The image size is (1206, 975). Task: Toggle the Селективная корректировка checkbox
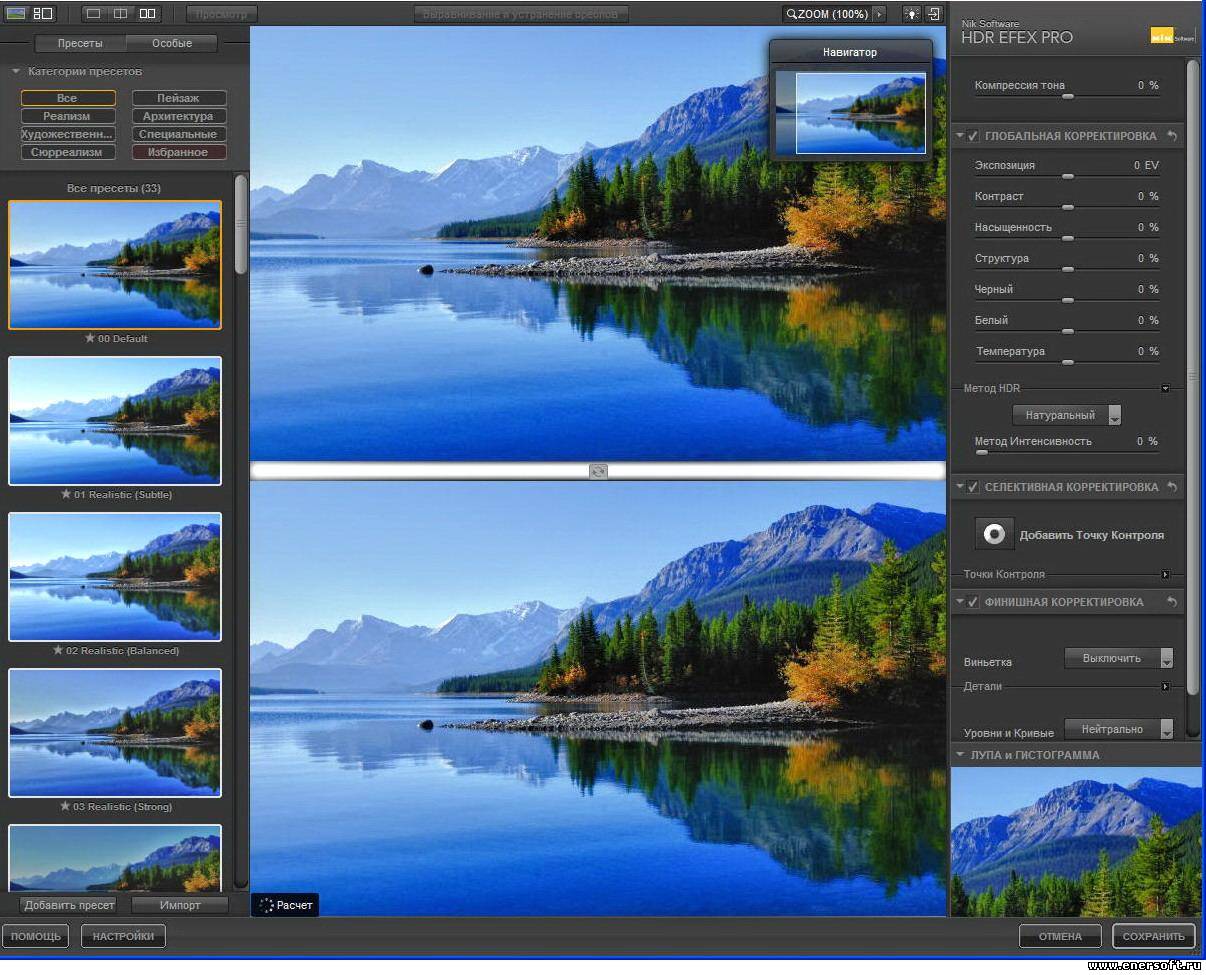click(973, 487)
